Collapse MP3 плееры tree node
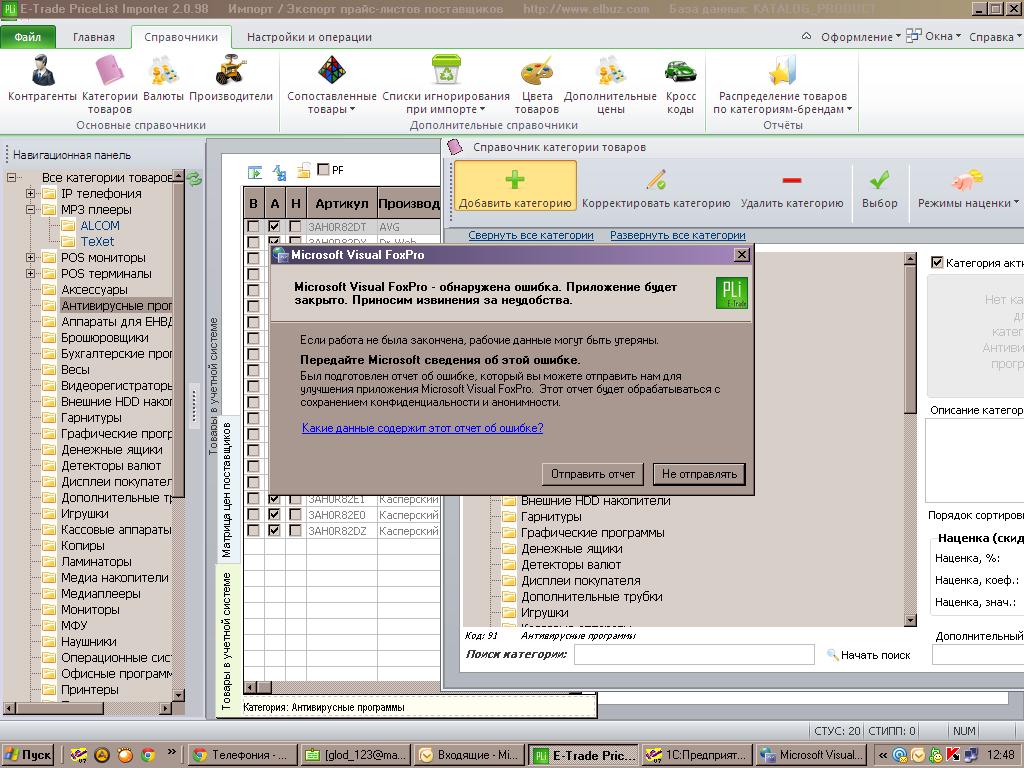 pyautogui.click(x=30, y=210)
